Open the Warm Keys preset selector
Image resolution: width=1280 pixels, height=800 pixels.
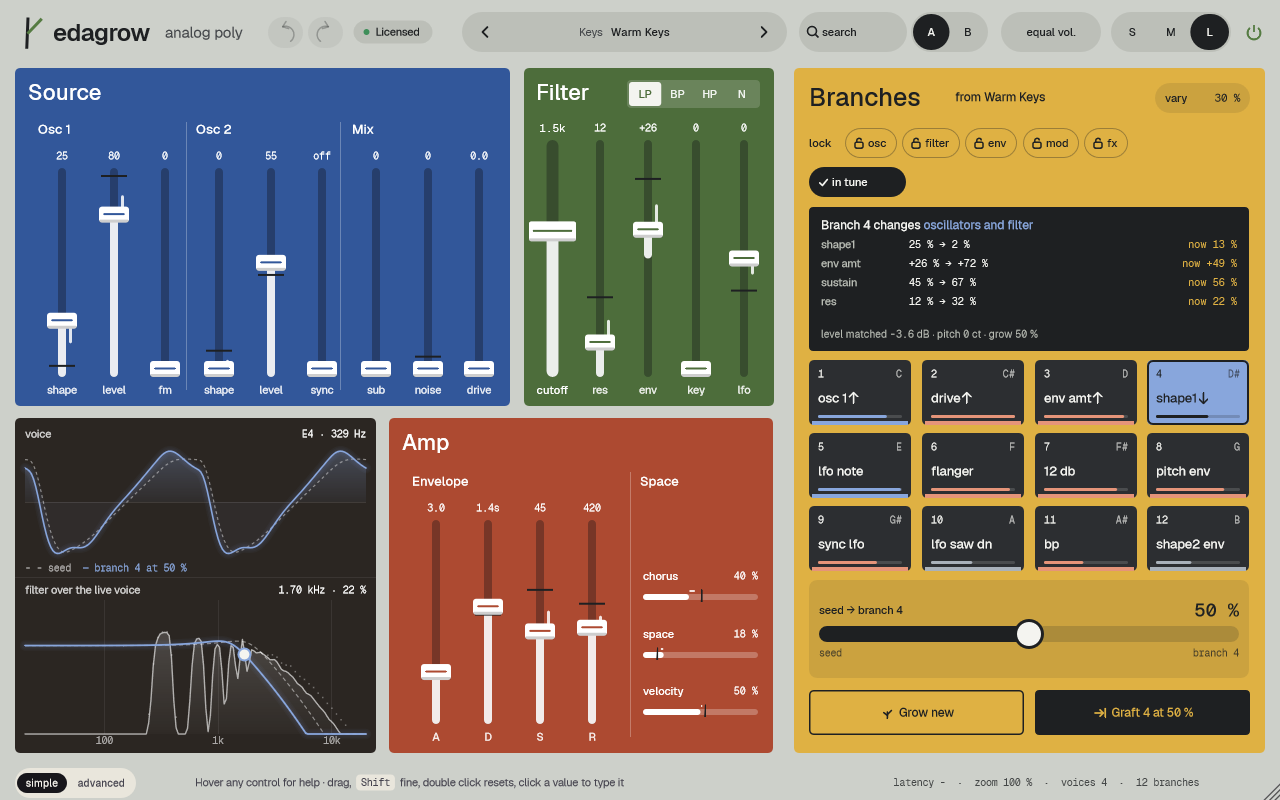pyautogui.click(x=624, y=32)
